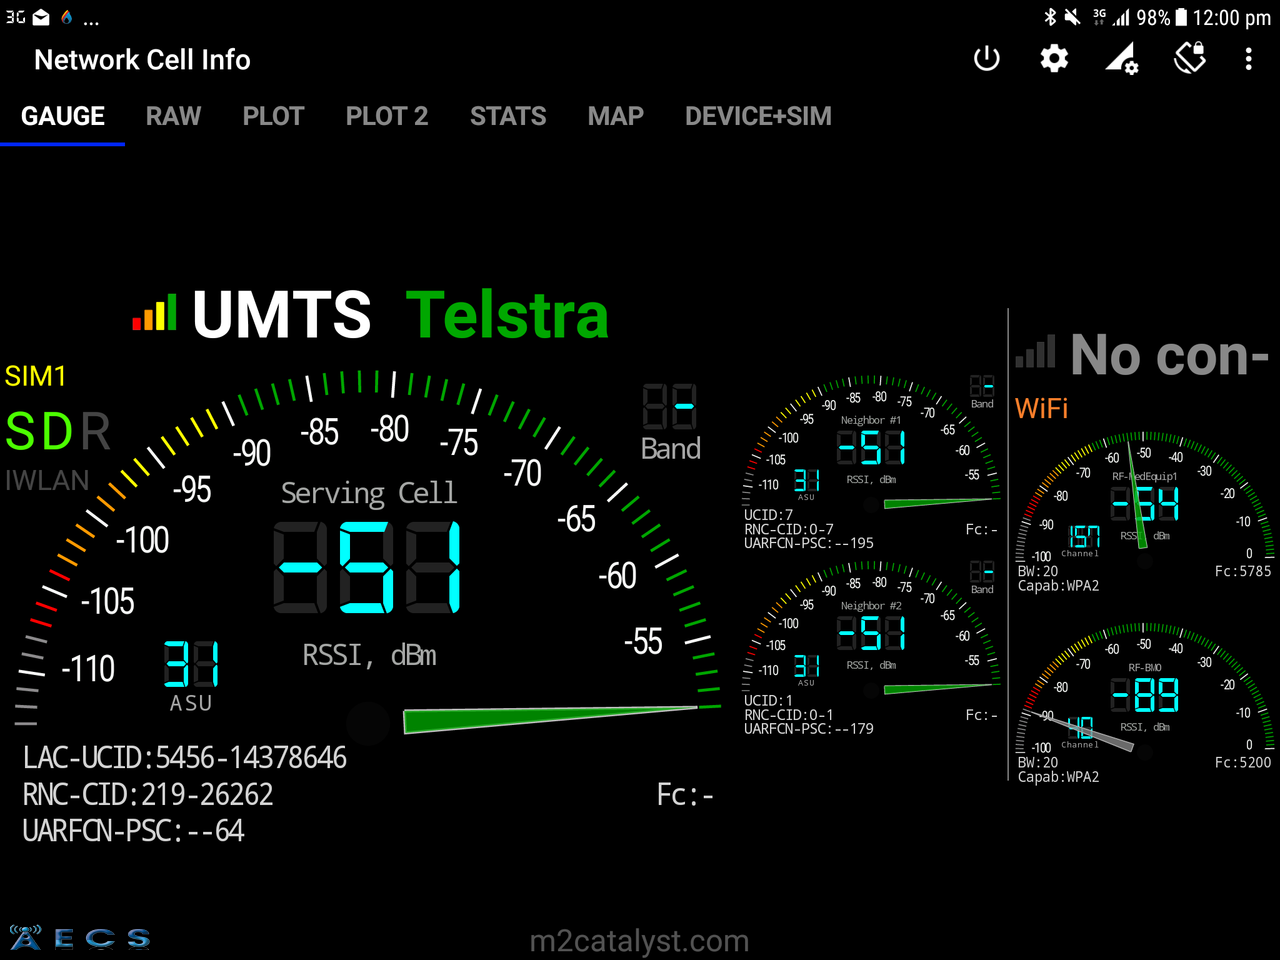Tap the IWLAN indicator
1280x960 pixels.
(x=47, y=480)
